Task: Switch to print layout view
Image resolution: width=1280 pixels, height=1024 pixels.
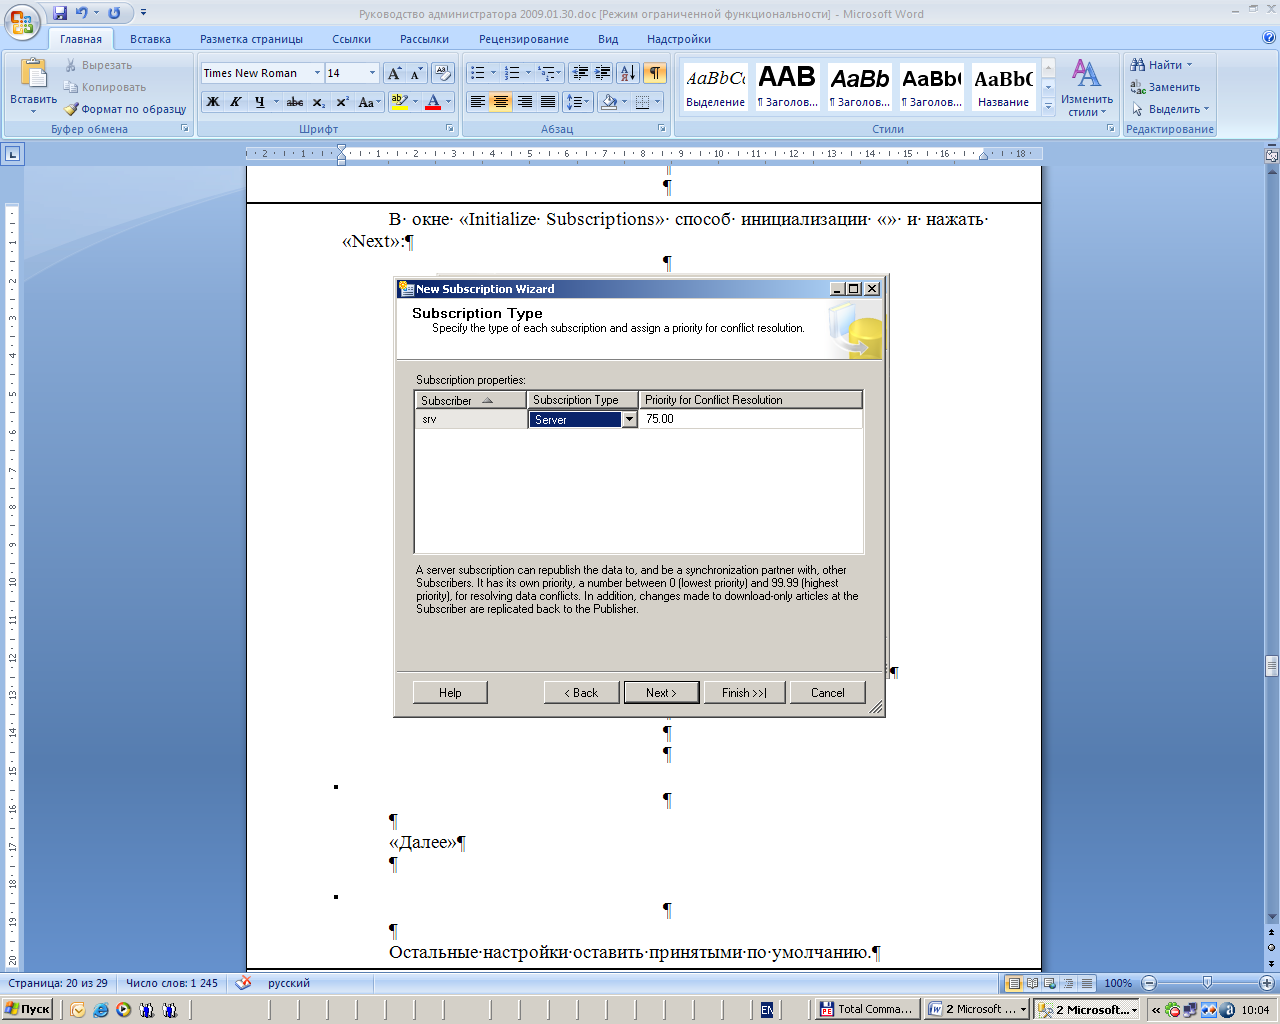Action: (1013, 983)
